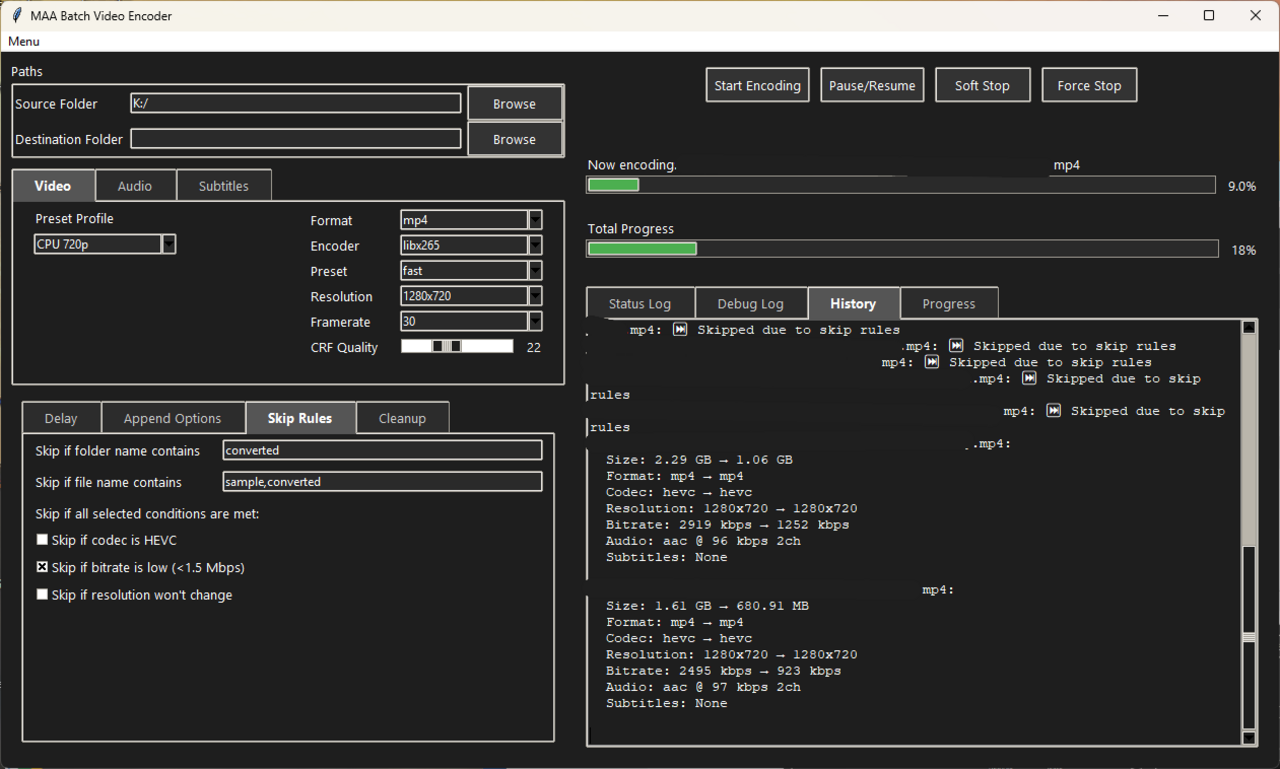The width and height of the screenshot is (1280, 769).
Task: Click the 9.0% progress value
Action: coord(1241,186)
